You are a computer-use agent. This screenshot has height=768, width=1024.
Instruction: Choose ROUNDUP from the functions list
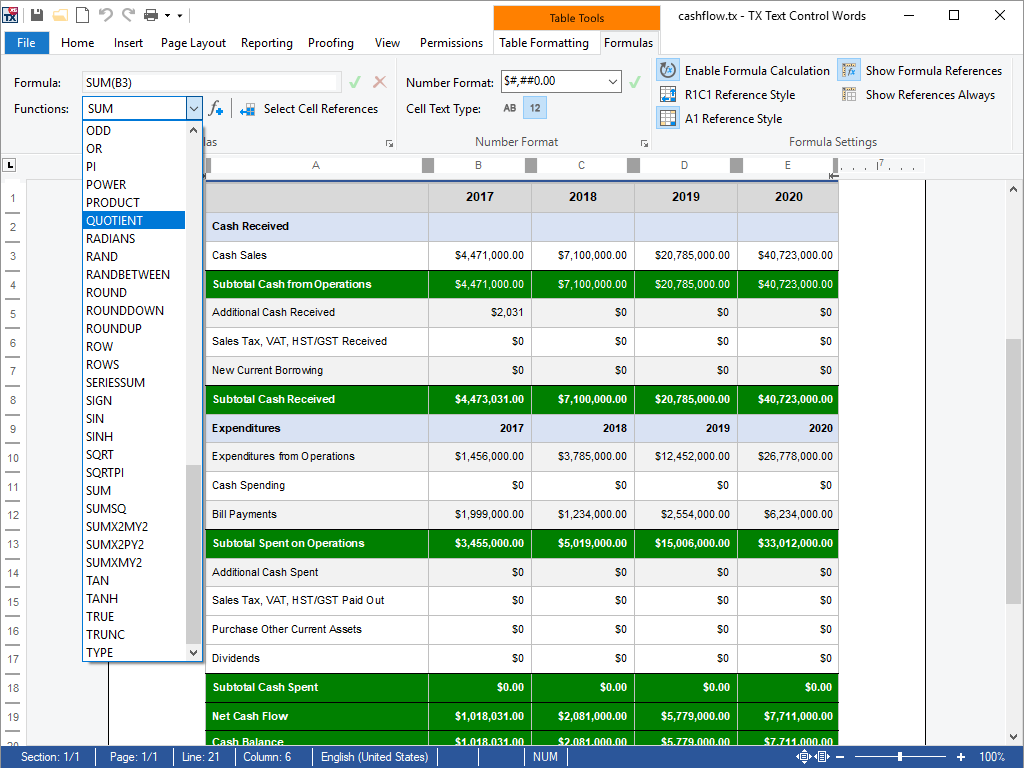pos(113,328)
